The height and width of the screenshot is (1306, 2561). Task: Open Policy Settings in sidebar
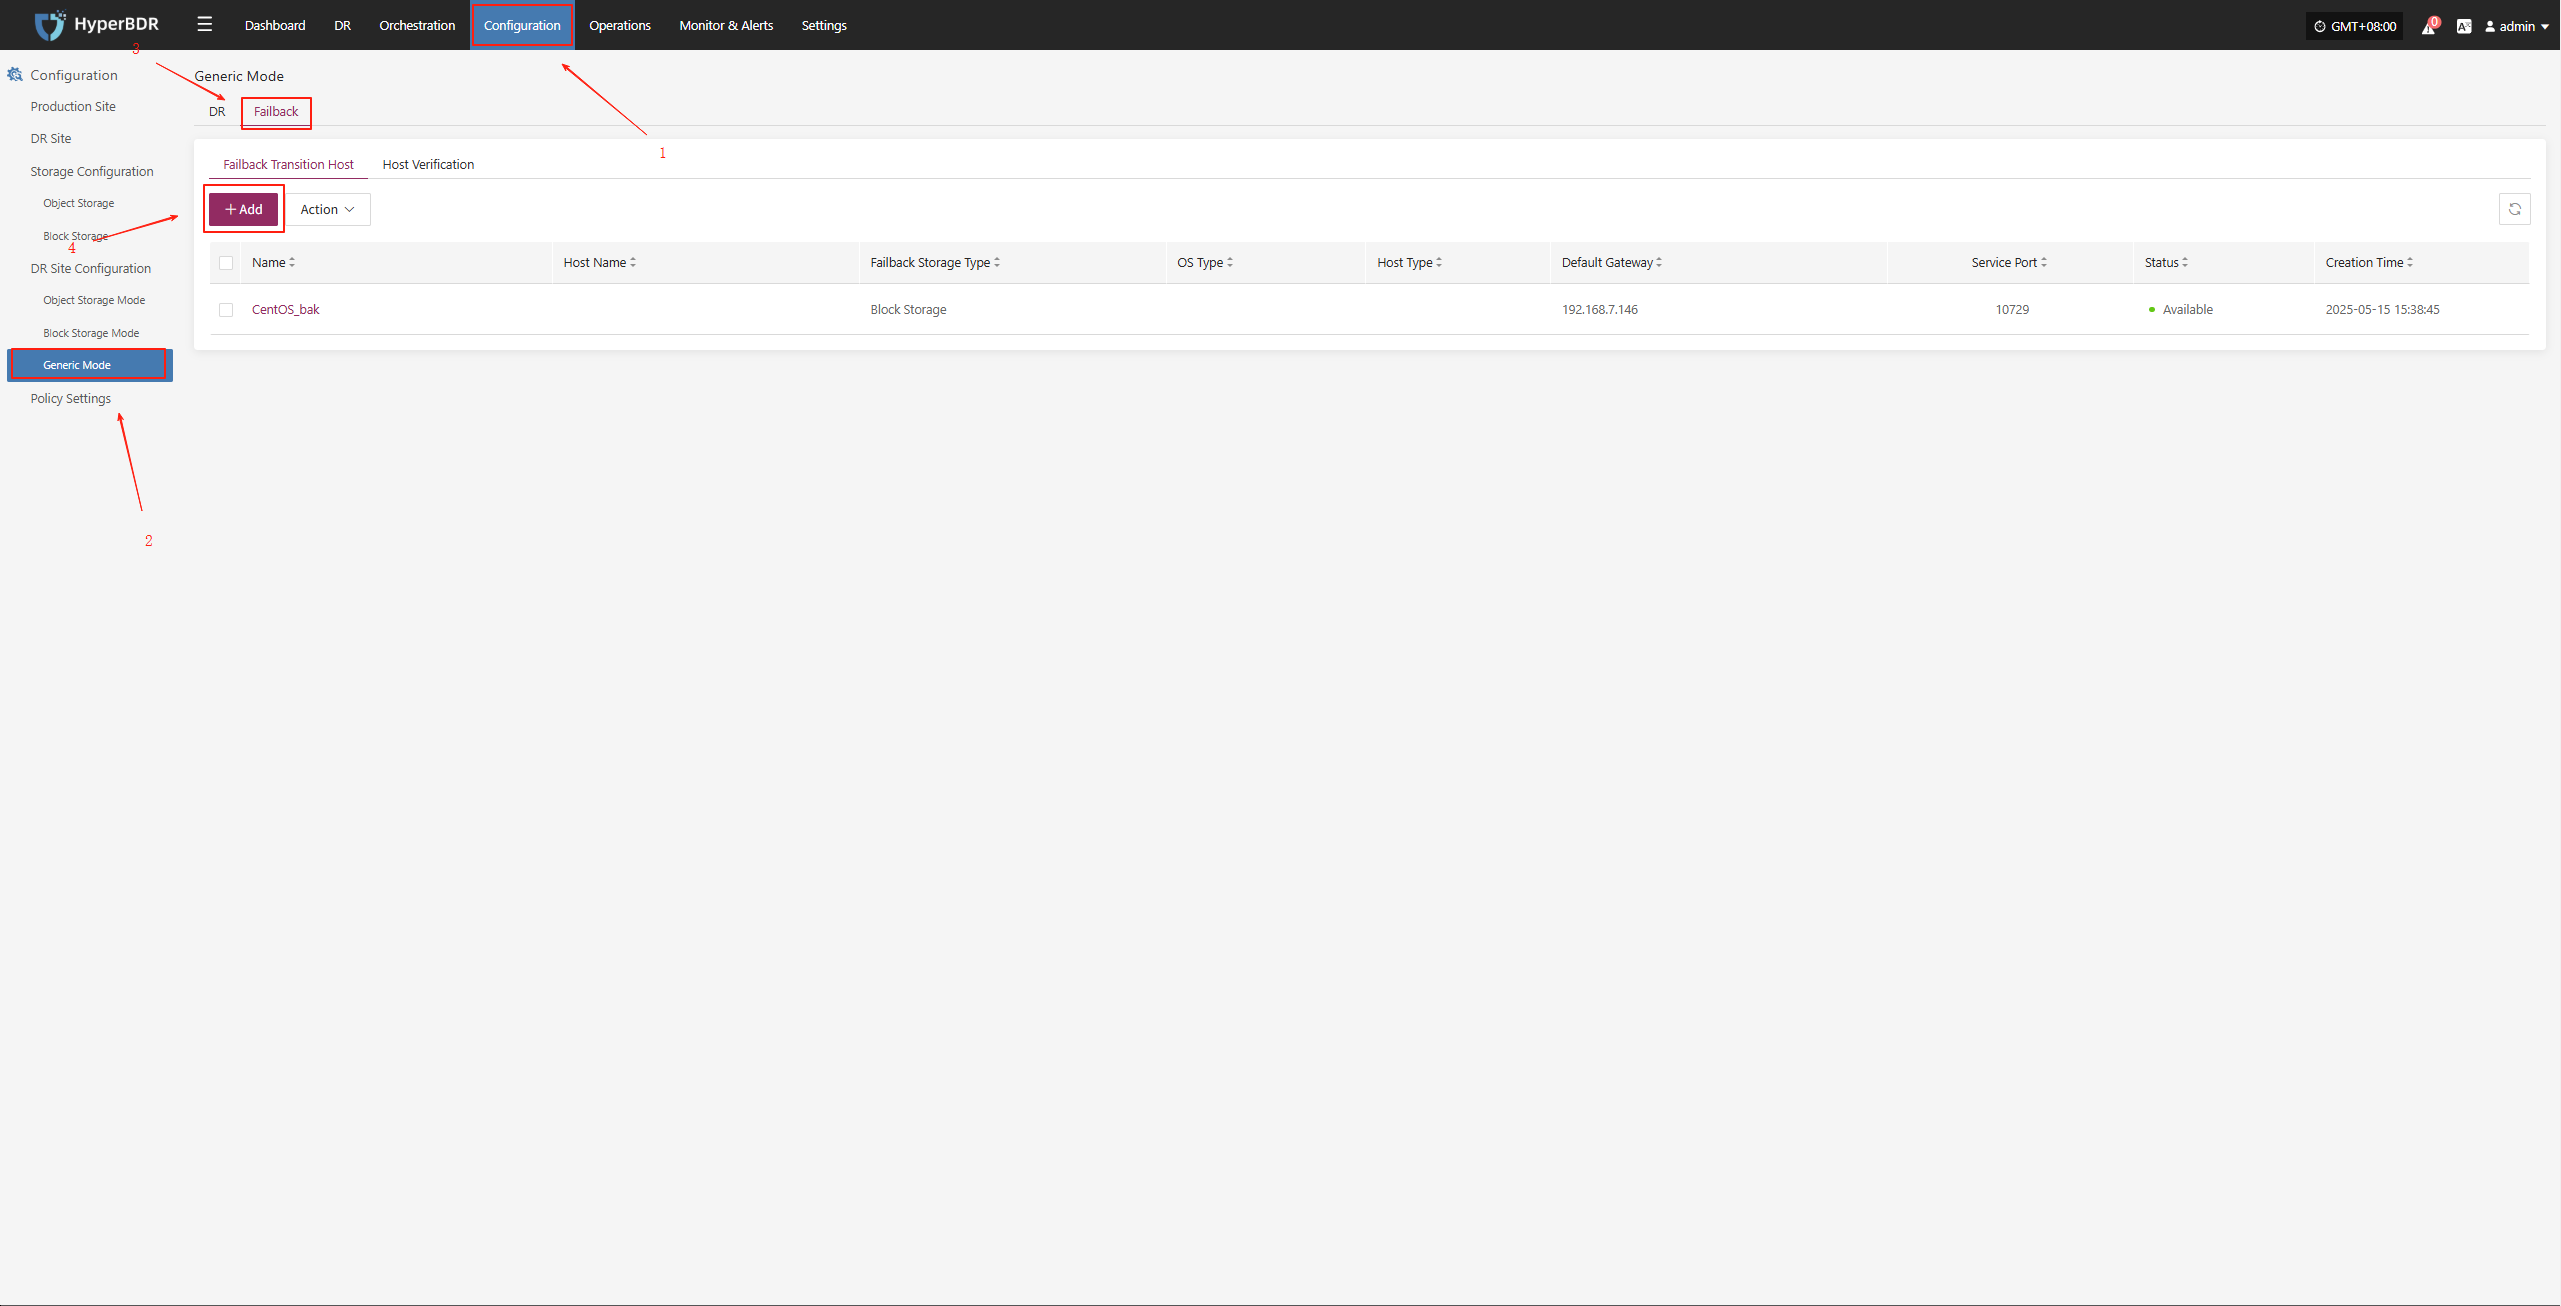click(71, 399)
